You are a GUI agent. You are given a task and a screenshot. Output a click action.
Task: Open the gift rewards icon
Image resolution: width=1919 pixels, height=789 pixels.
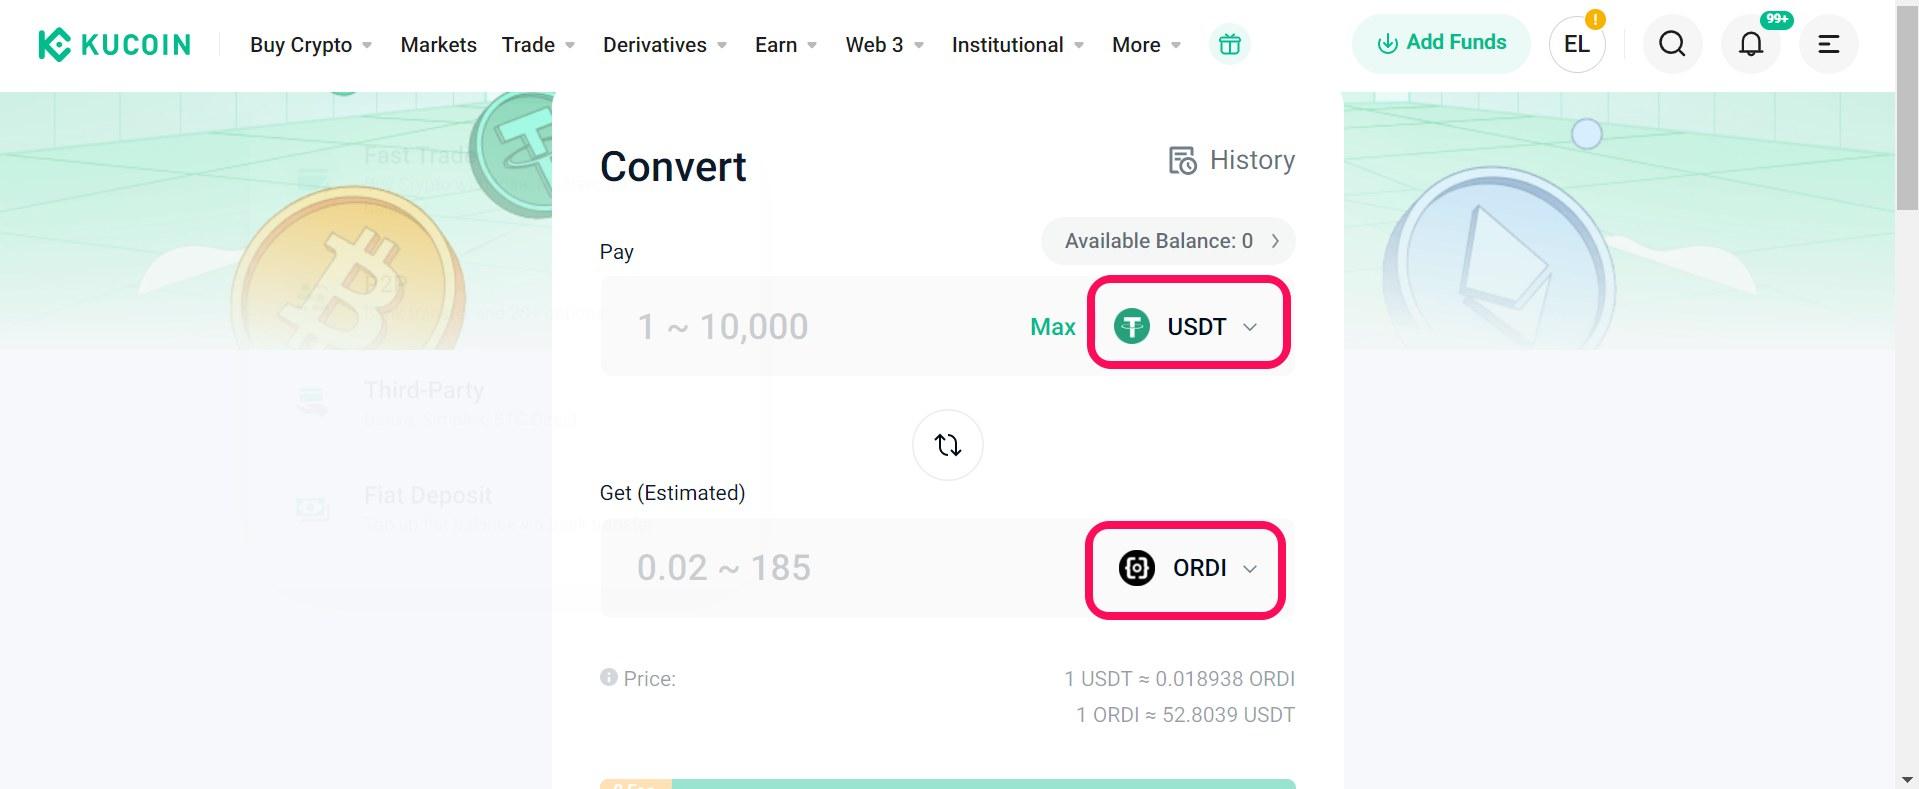click(1229, 45)
